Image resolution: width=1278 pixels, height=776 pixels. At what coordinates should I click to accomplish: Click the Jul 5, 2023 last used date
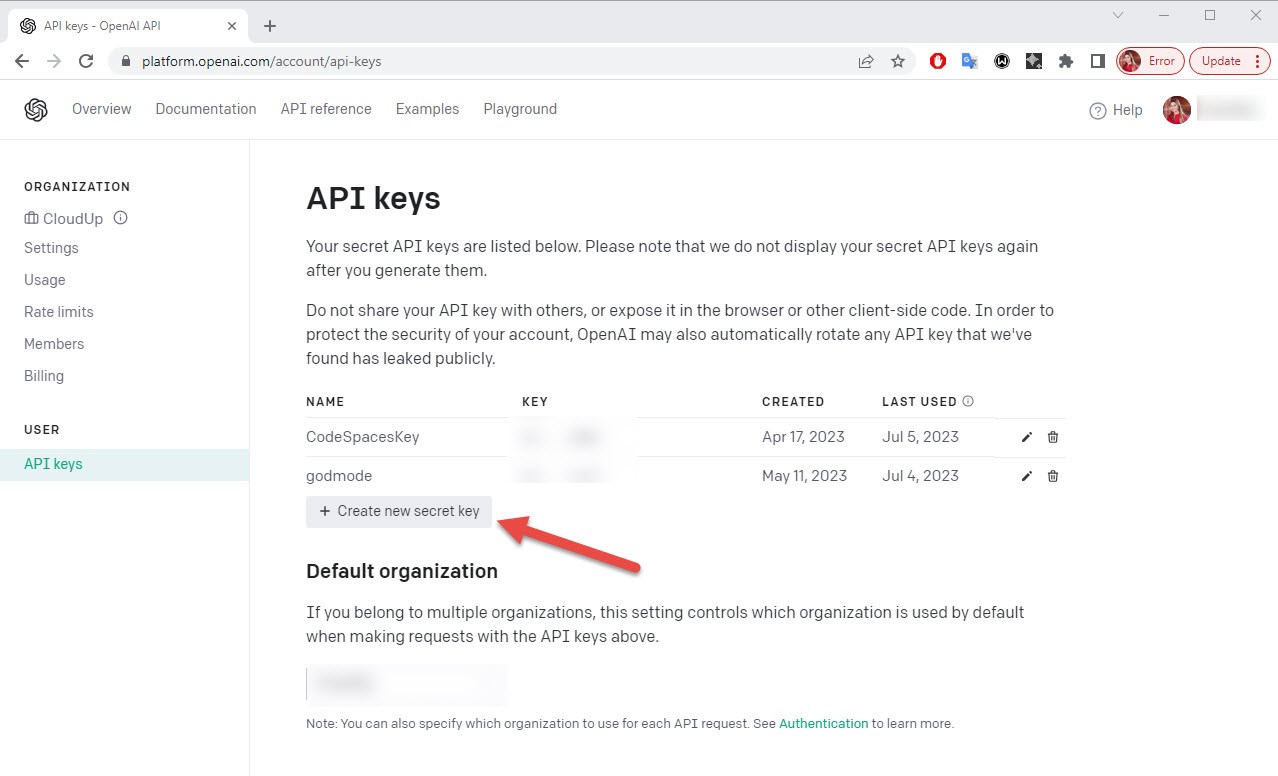(920, 437)
